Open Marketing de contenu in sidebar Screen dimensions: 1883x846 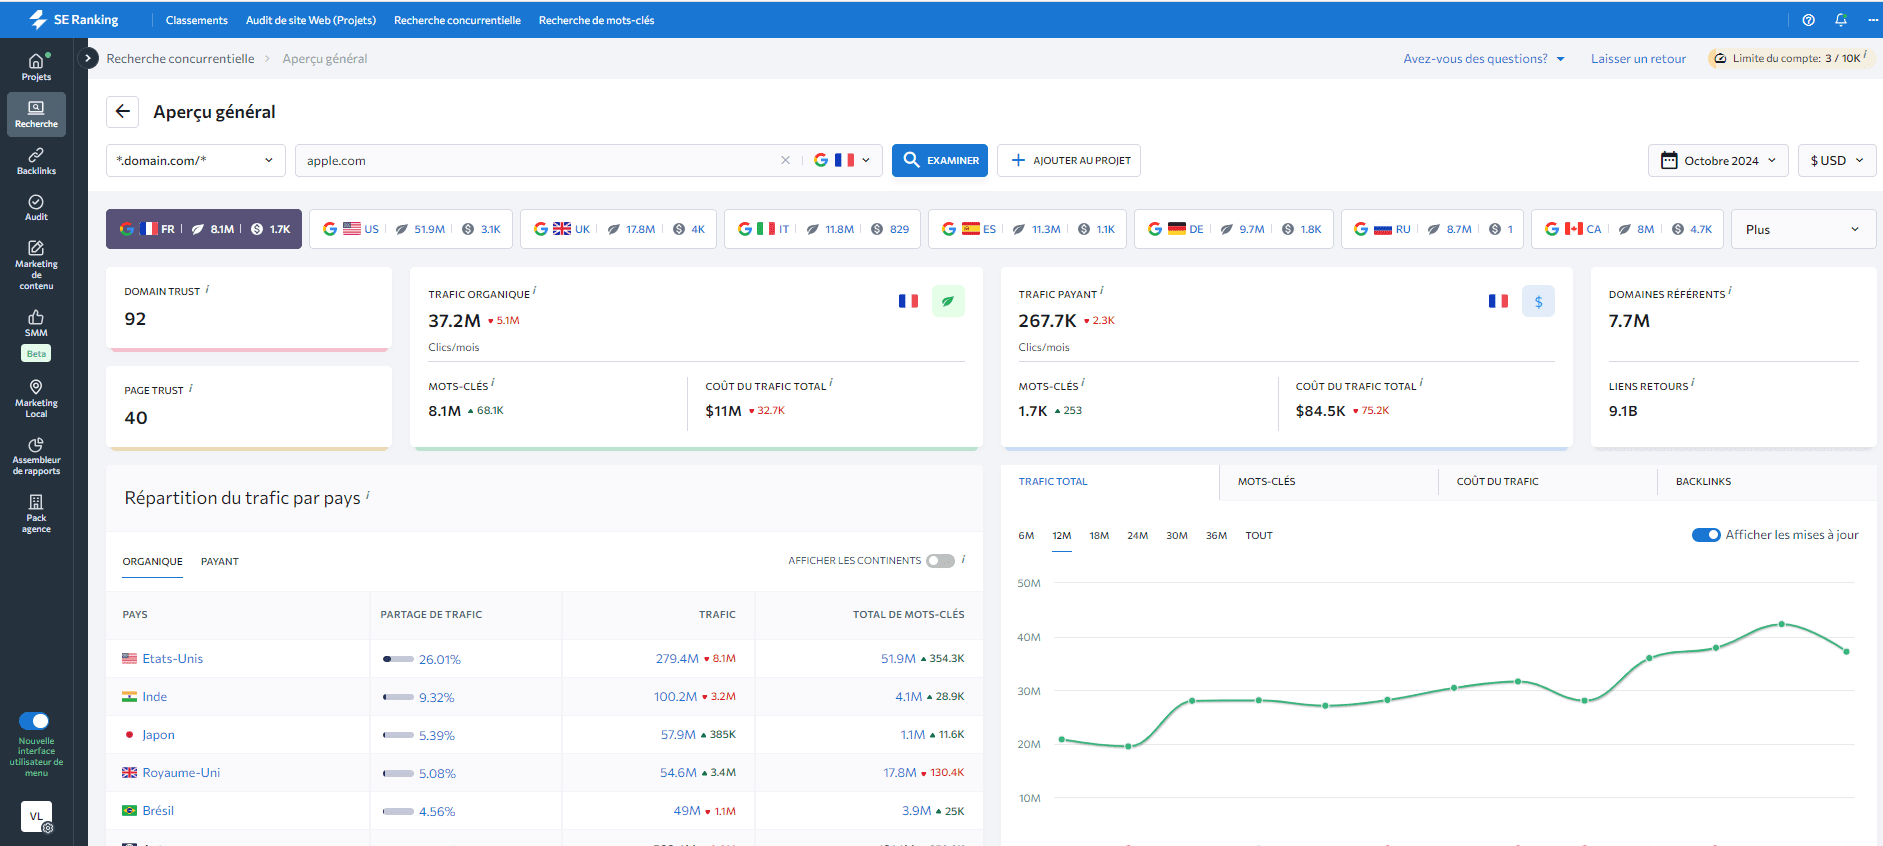(x=36, y=264)
